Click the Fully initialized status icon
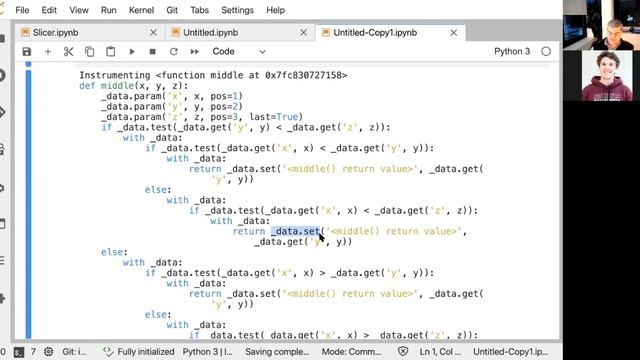This screenshot has width=640, height=360. pos(107,352)
